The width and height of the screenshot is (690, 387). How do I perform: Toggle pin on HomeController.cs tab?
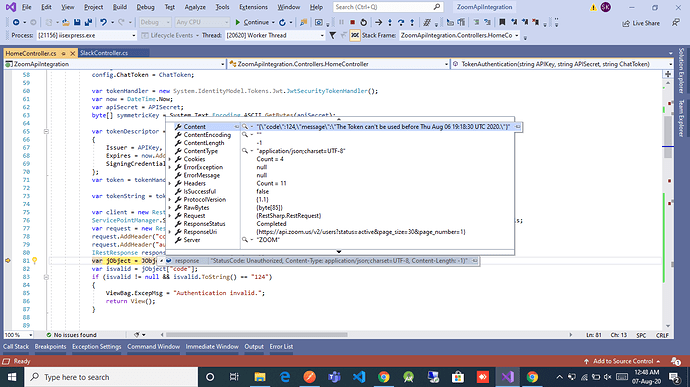point(63,53)
